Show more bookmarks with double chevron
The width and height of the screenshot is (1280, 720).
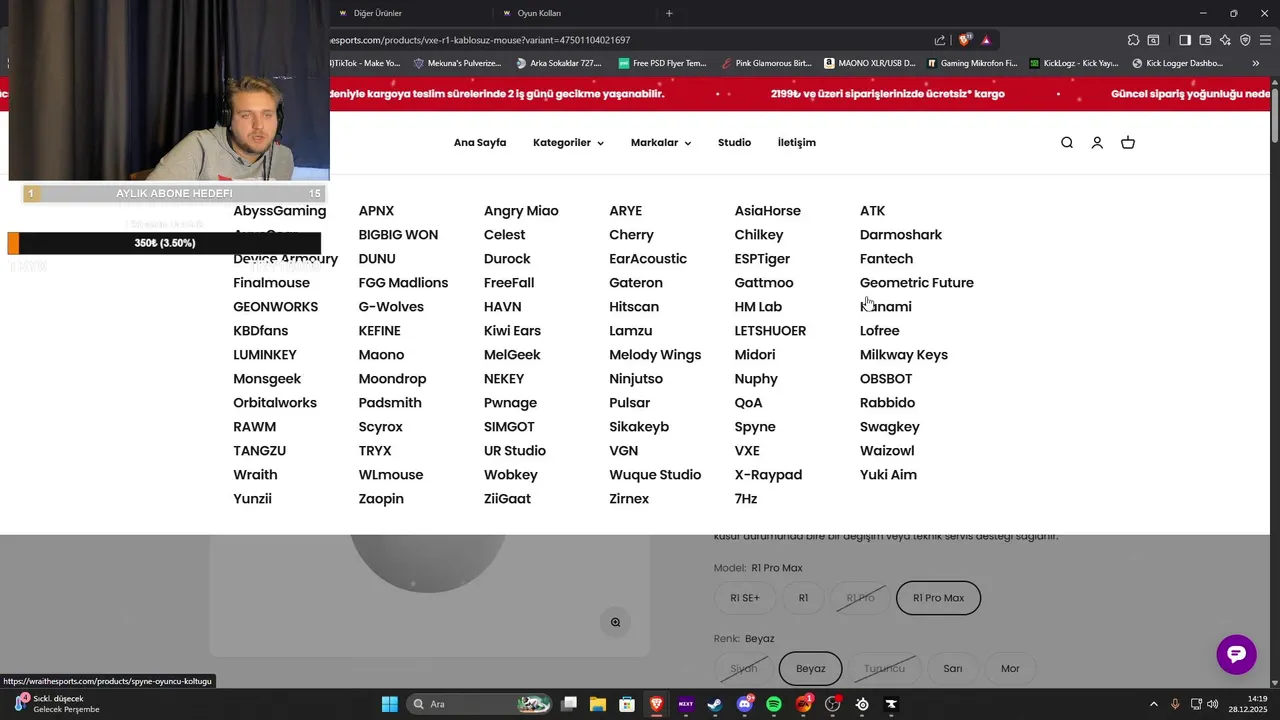coord(1256,63)
